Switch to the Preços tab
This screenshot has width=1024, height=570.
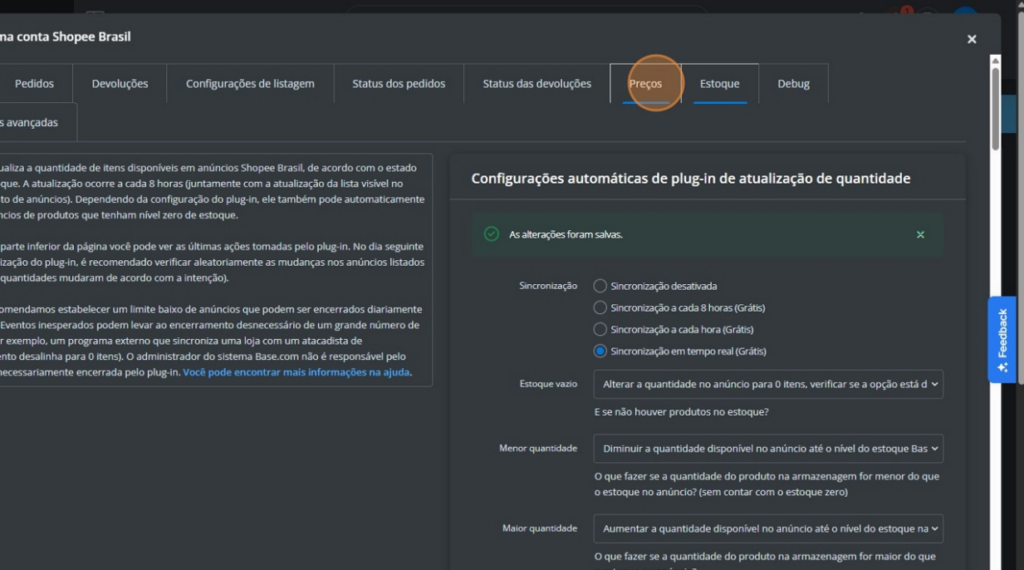[x=645, y=84]
